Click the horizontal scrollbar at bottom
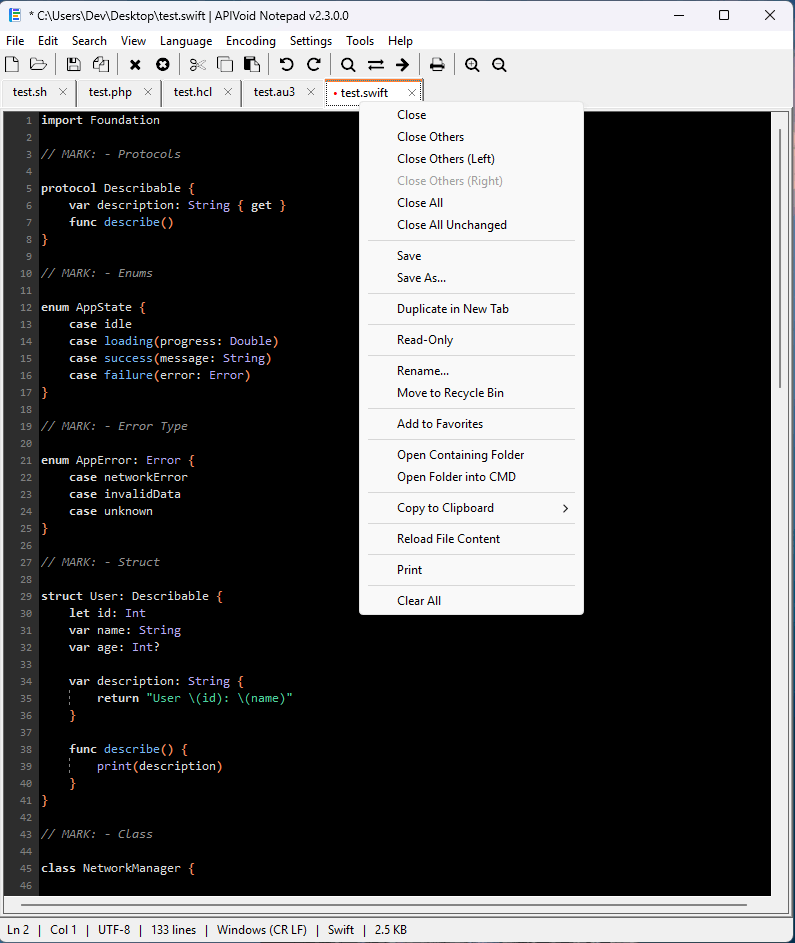 [x=384, y=904]
